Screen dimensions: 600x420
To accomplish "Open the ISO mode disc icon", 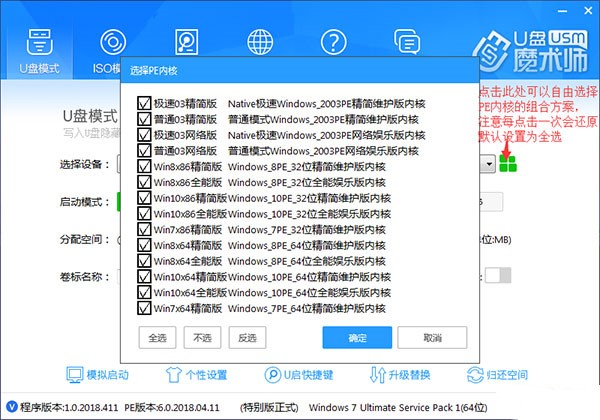I will (x=112, y=42).
